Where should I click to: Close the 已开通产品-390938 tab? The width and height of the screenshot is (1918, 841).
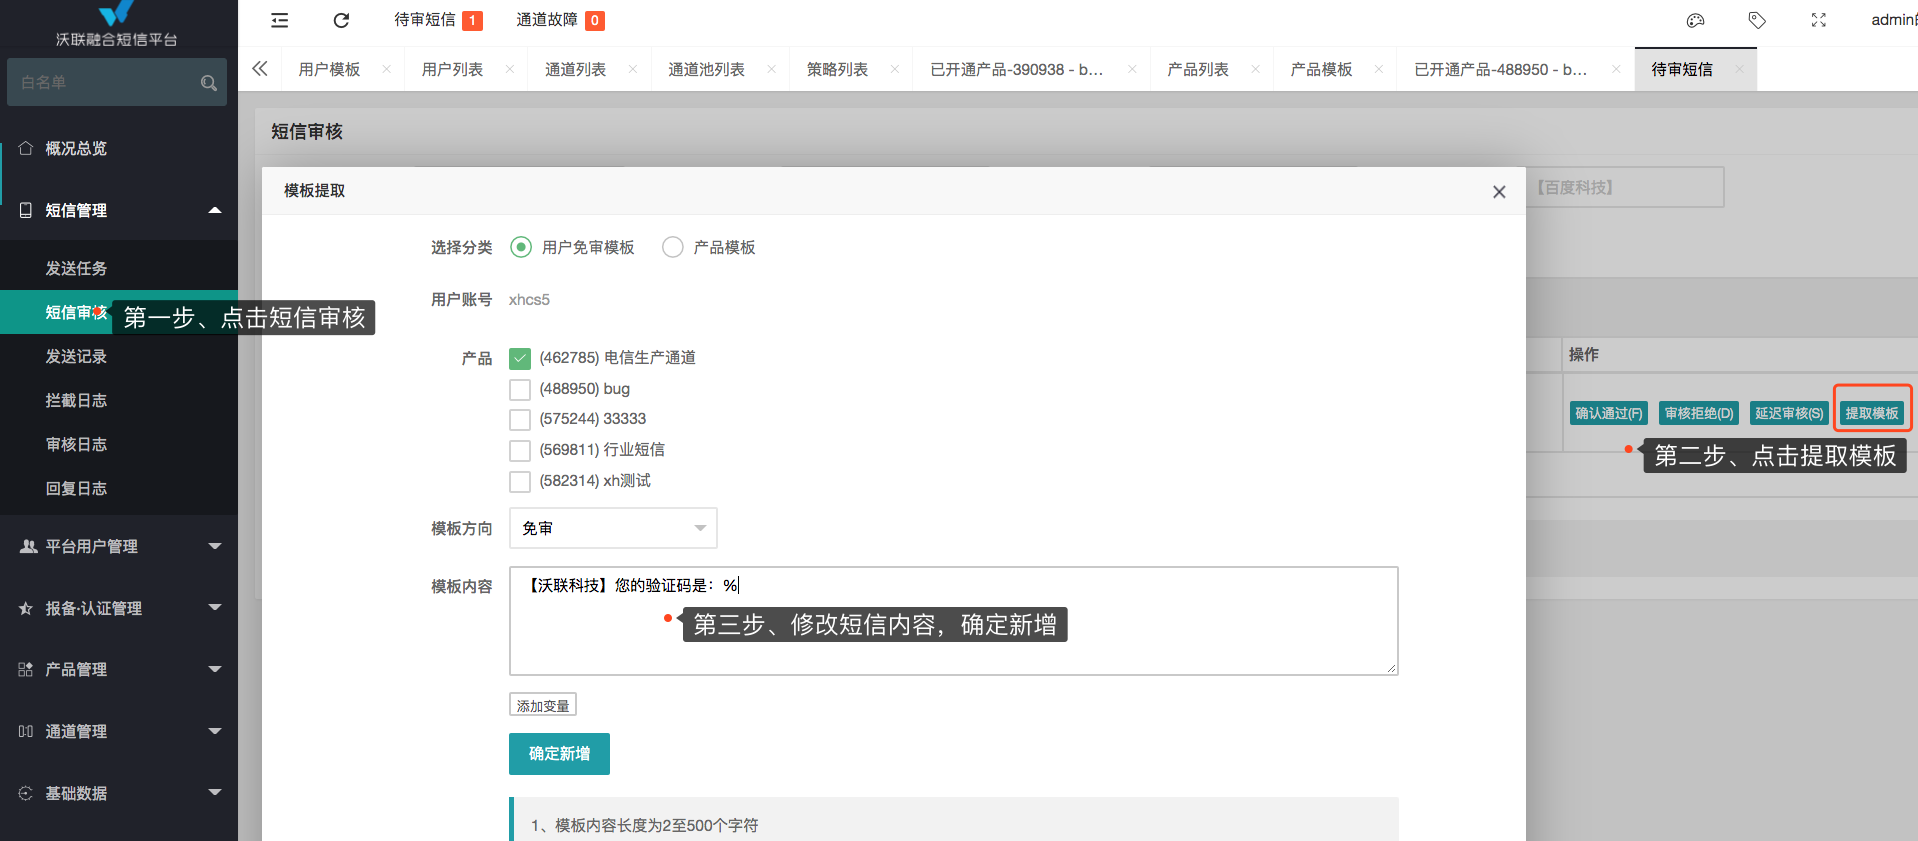pos(1131,69)
